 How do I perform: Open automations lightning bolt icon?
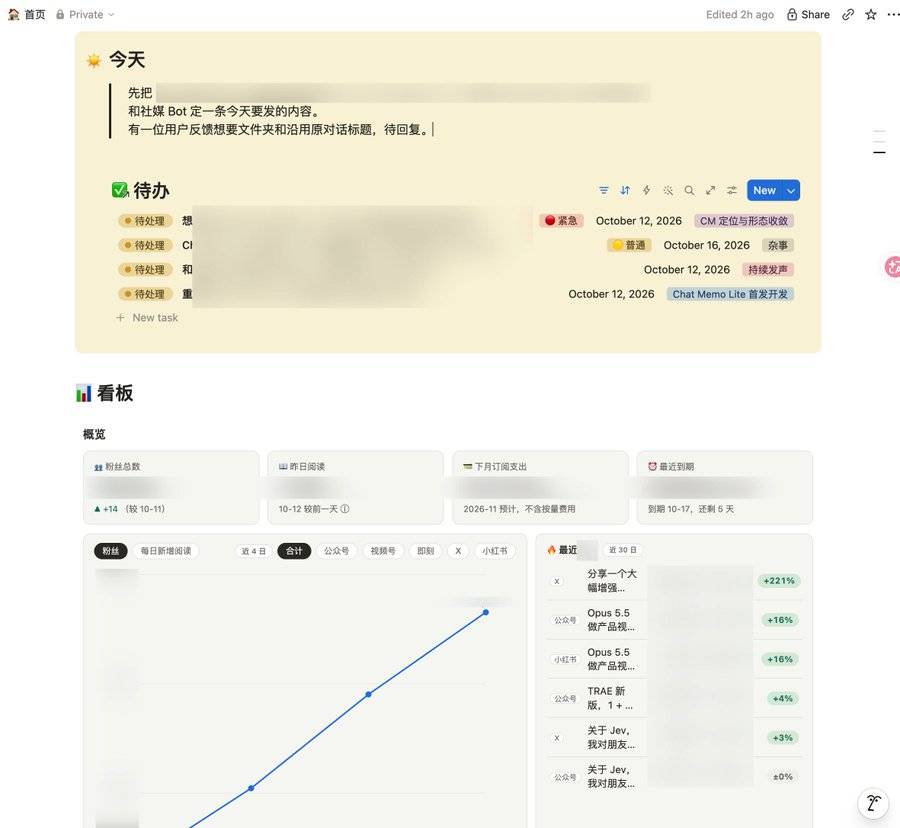point(646,191)
